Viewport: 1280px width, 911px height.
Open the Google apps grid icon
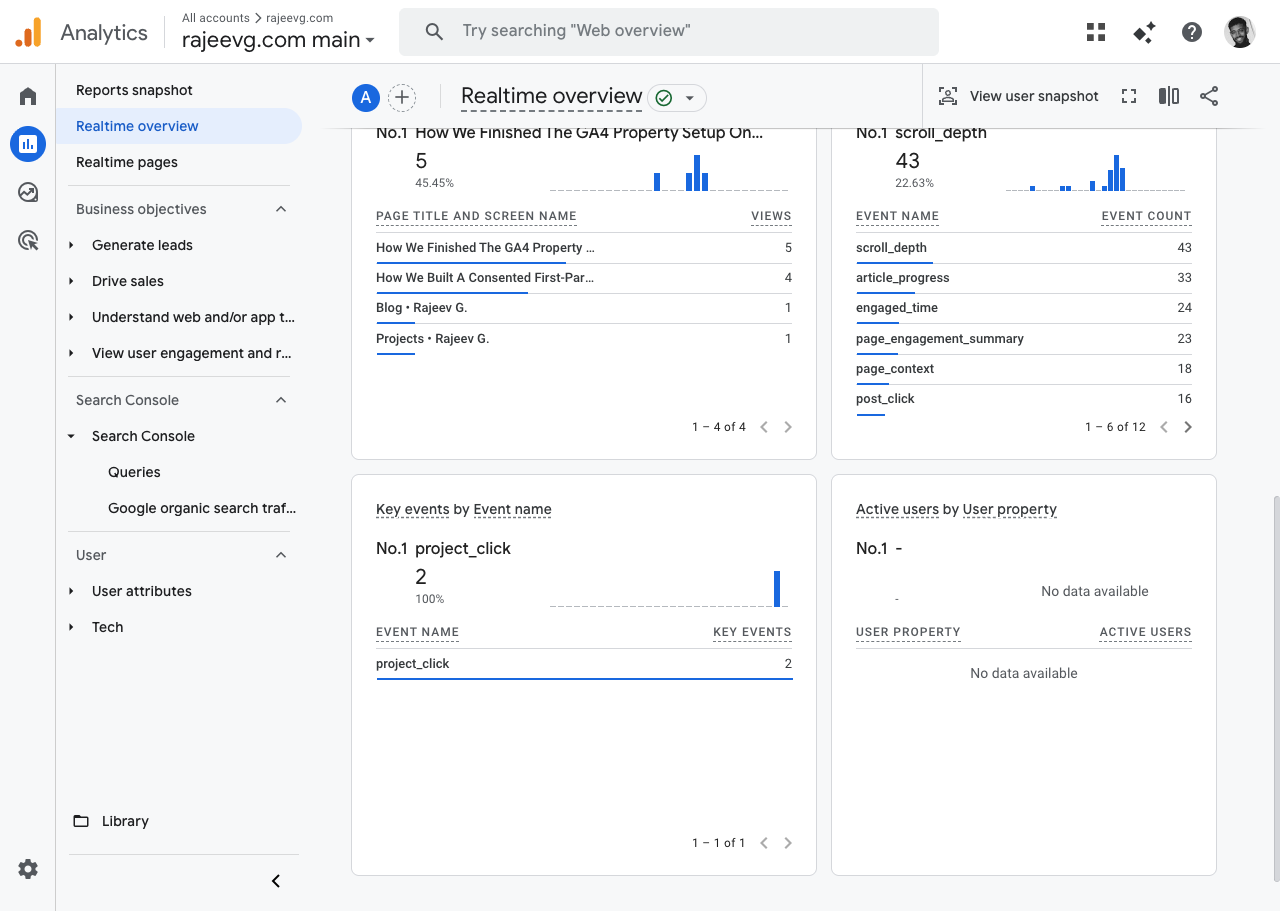point(1096,32)
